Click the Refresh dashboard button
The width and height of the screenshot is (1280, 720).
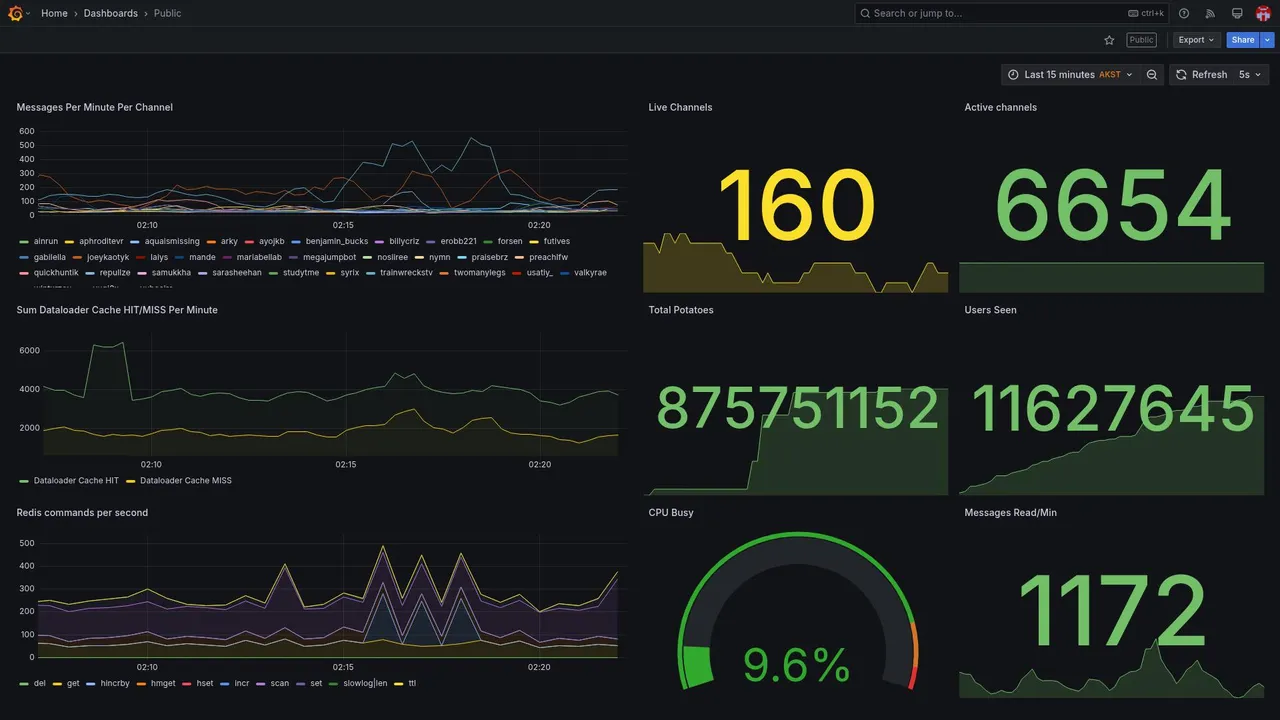(1201, 75)
